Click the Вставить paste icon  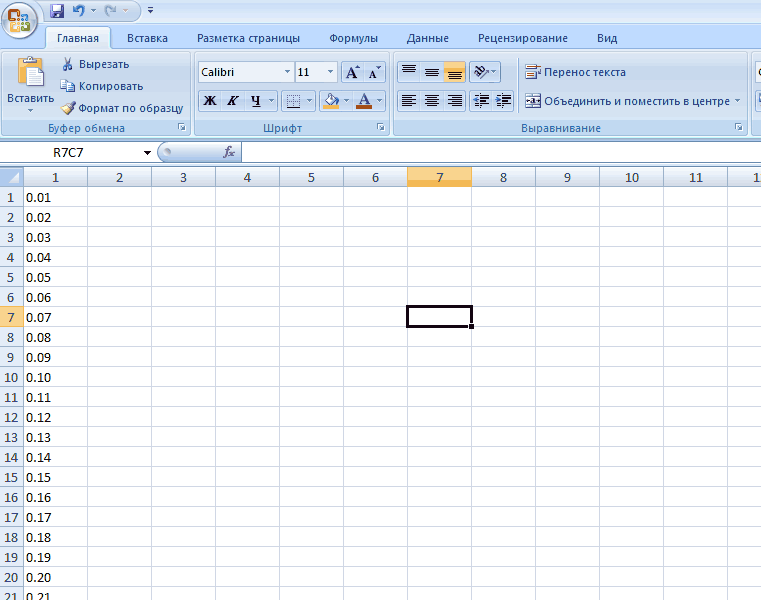click(30, 75)
